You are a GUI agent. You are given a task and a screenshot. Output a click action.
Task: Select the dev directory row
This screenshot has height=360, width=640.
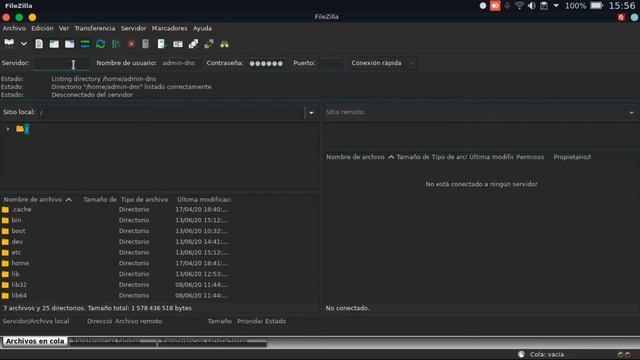[x=159, y=242]
